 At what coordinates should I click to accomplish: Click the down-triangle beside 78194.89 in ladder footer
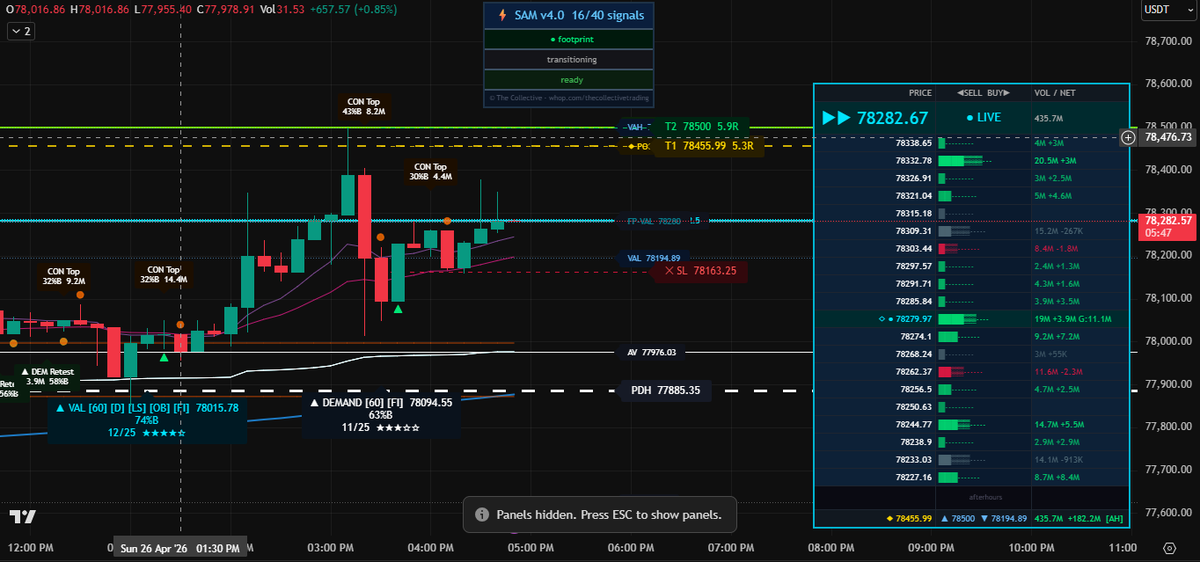[x=987, y=518]
